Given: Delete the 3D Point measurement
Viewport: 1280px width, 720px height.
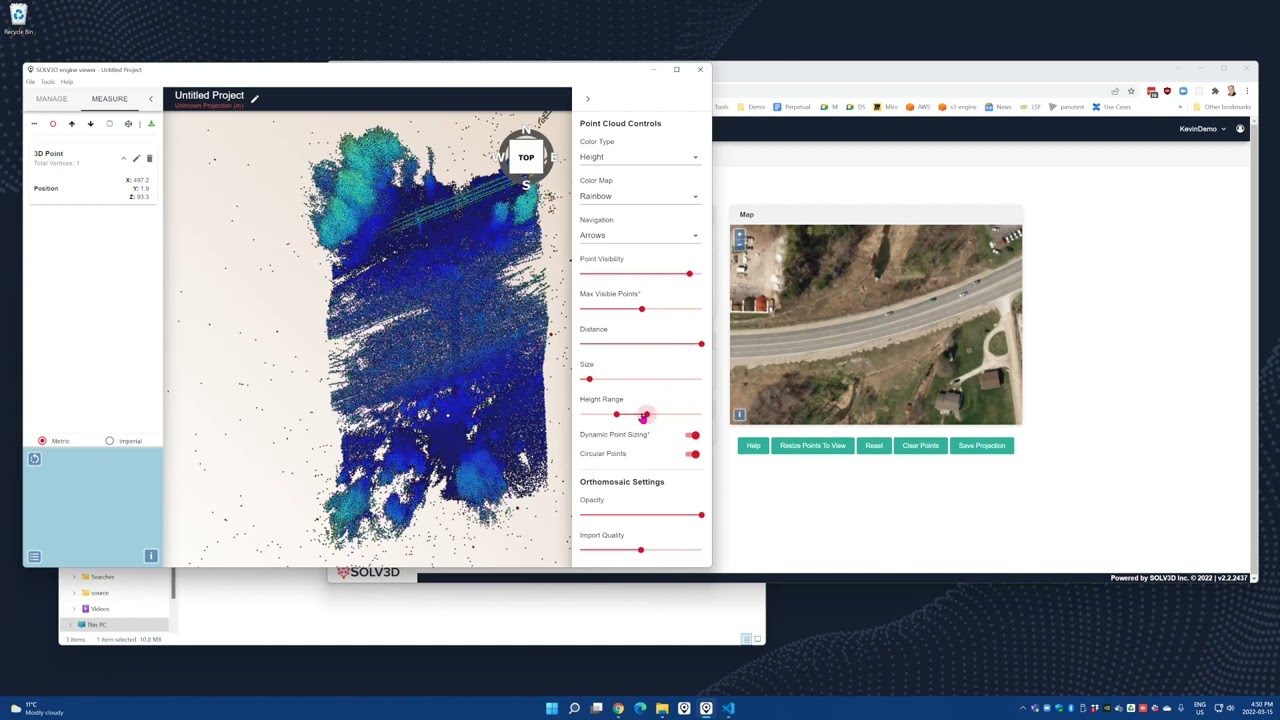Looking at the screenshot, I should tap(149, 158).
